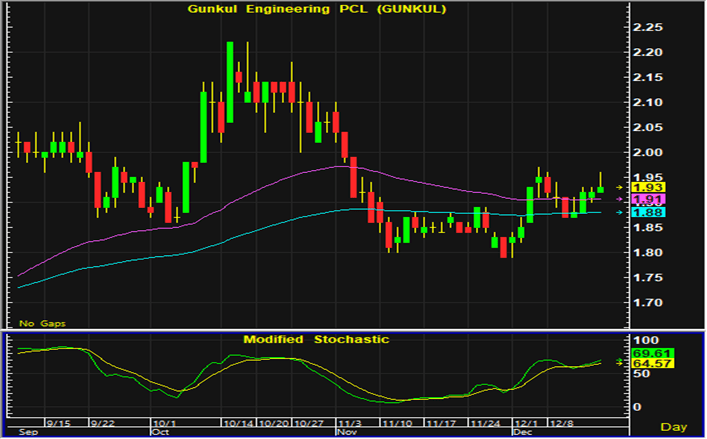Click the Modified Stochastic panel title
This screenshot has height=439, width=707.
coord(316,340)
